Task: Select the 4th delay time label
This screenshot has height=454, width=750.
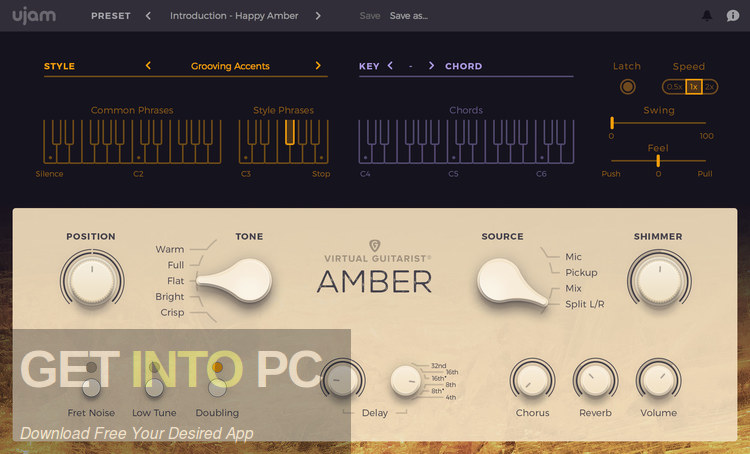Action: tap(450, 397)
